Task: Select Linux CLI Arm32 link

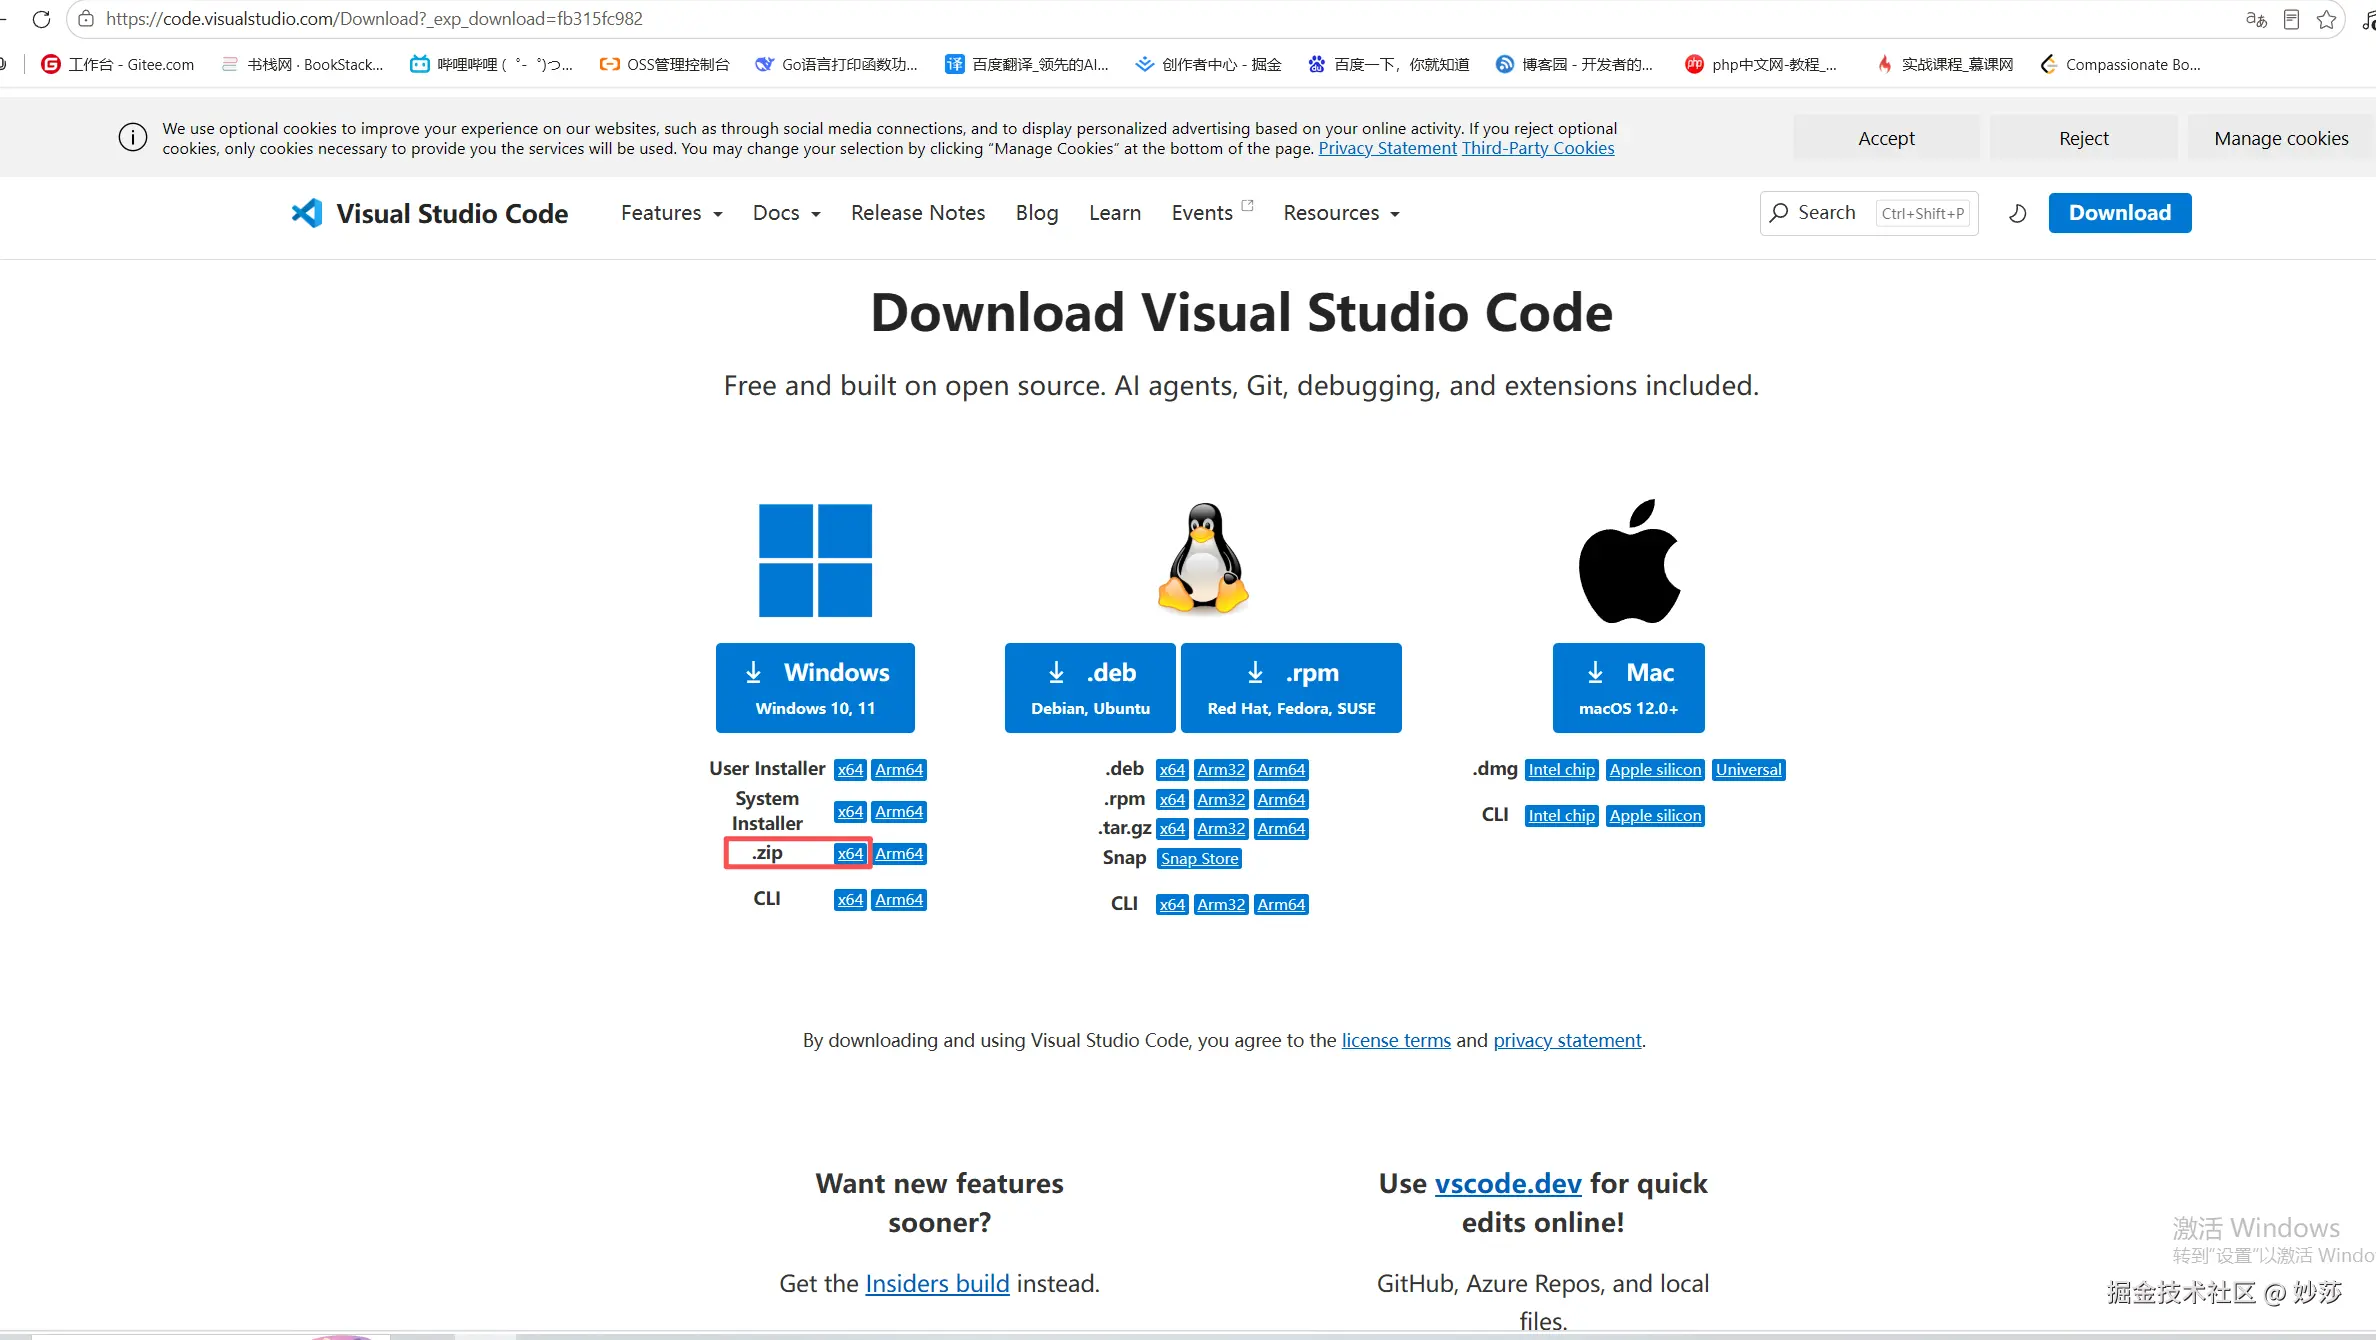Action: point(1221,904)
